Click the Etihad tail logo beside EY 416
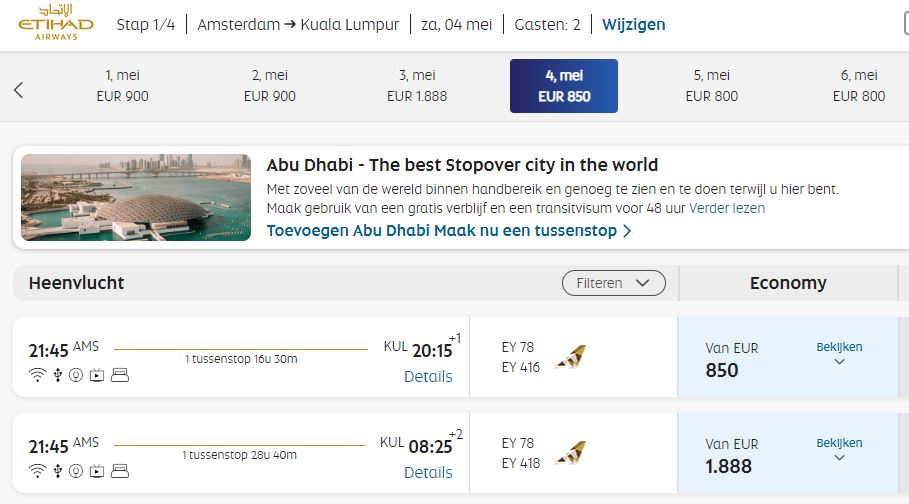Screen dimensions: 909x504 point(570,357)
